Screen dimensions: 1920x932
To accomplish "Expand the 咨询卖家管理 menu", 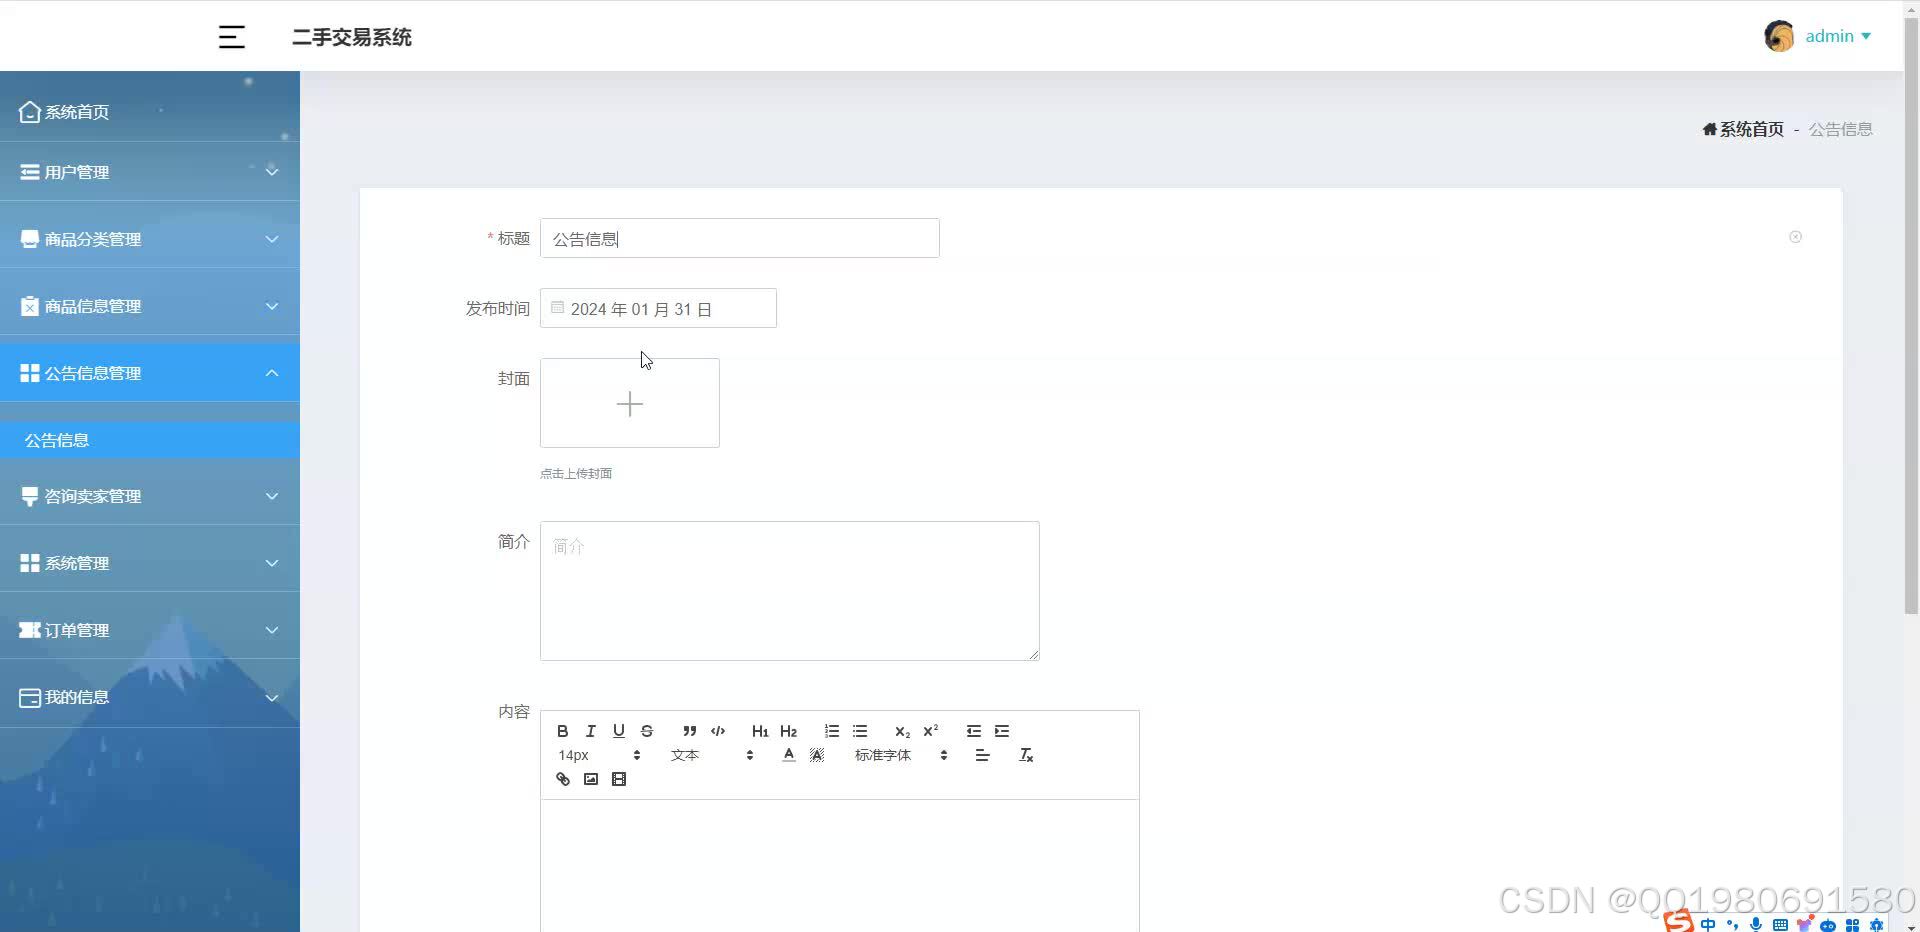I will tap(150, 496).
